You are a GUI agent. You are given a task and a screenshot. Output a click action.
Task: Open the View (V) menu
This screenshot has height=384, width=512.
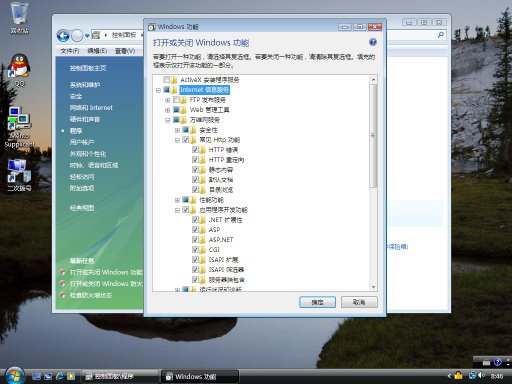[125, 51]
